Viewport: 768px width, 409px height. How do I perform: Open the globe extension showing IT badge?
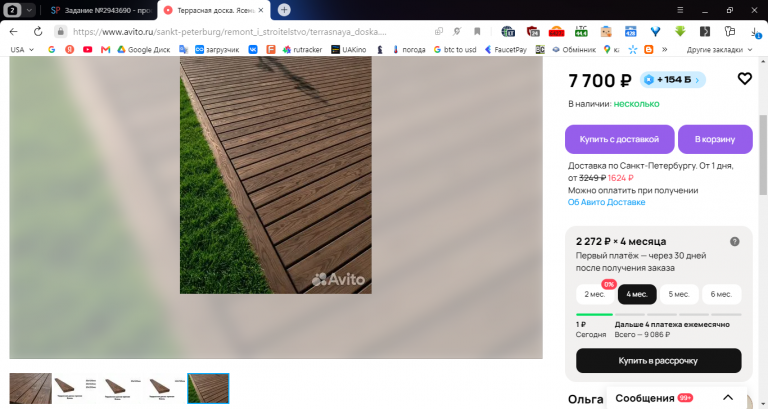click(x=508, y=31)
